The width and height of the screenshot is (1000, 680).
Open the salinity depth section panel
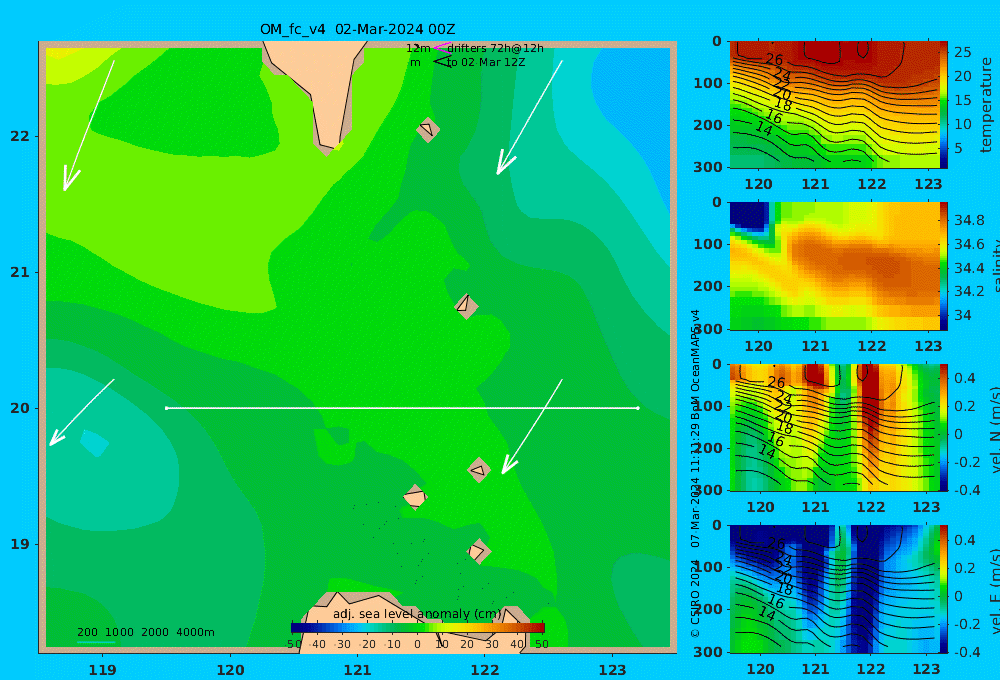coord(834,266)
